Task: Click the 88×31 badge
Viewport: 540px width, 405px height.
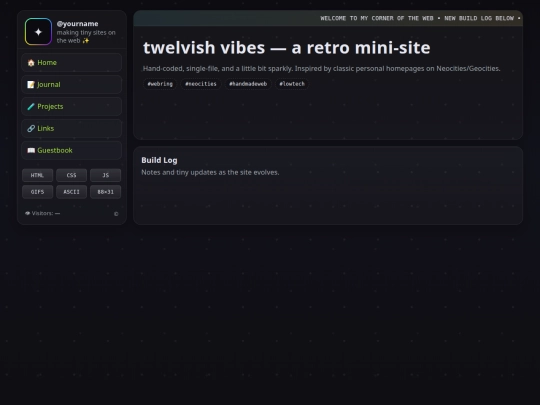Action: pyautogui.click(x=105, y=192)
